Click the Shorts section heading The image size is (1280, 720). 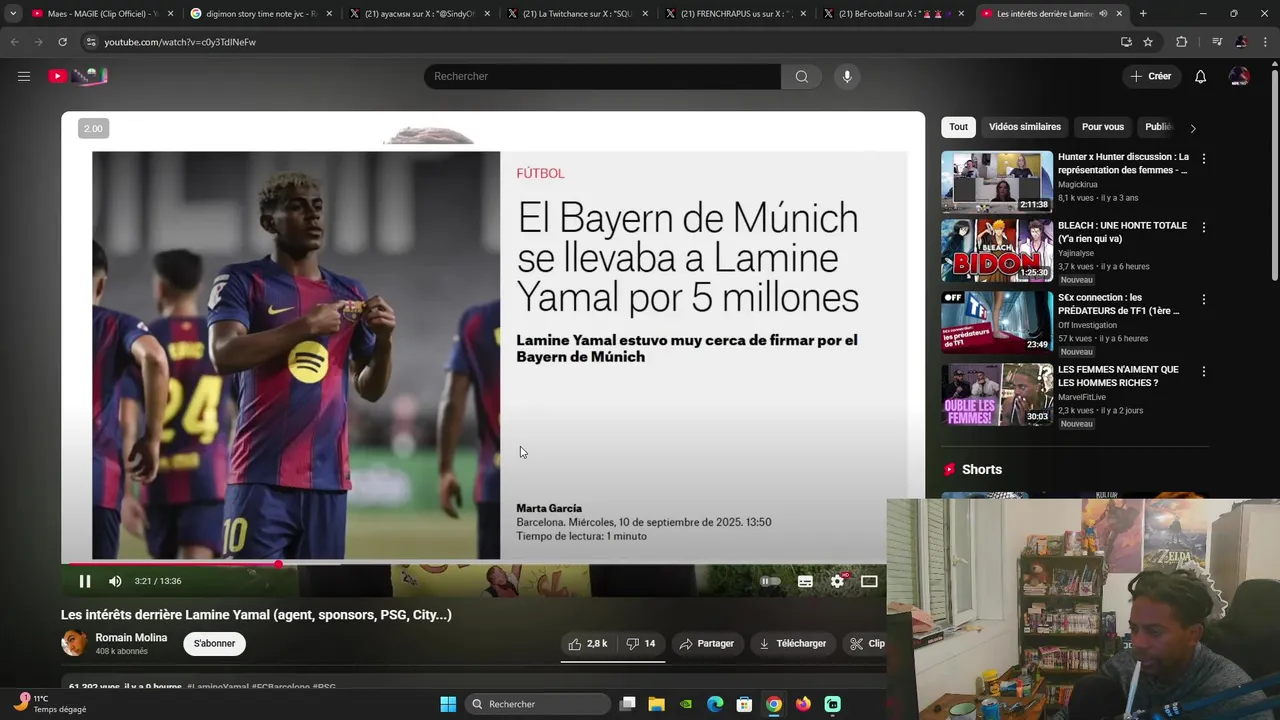pos(981,469)
